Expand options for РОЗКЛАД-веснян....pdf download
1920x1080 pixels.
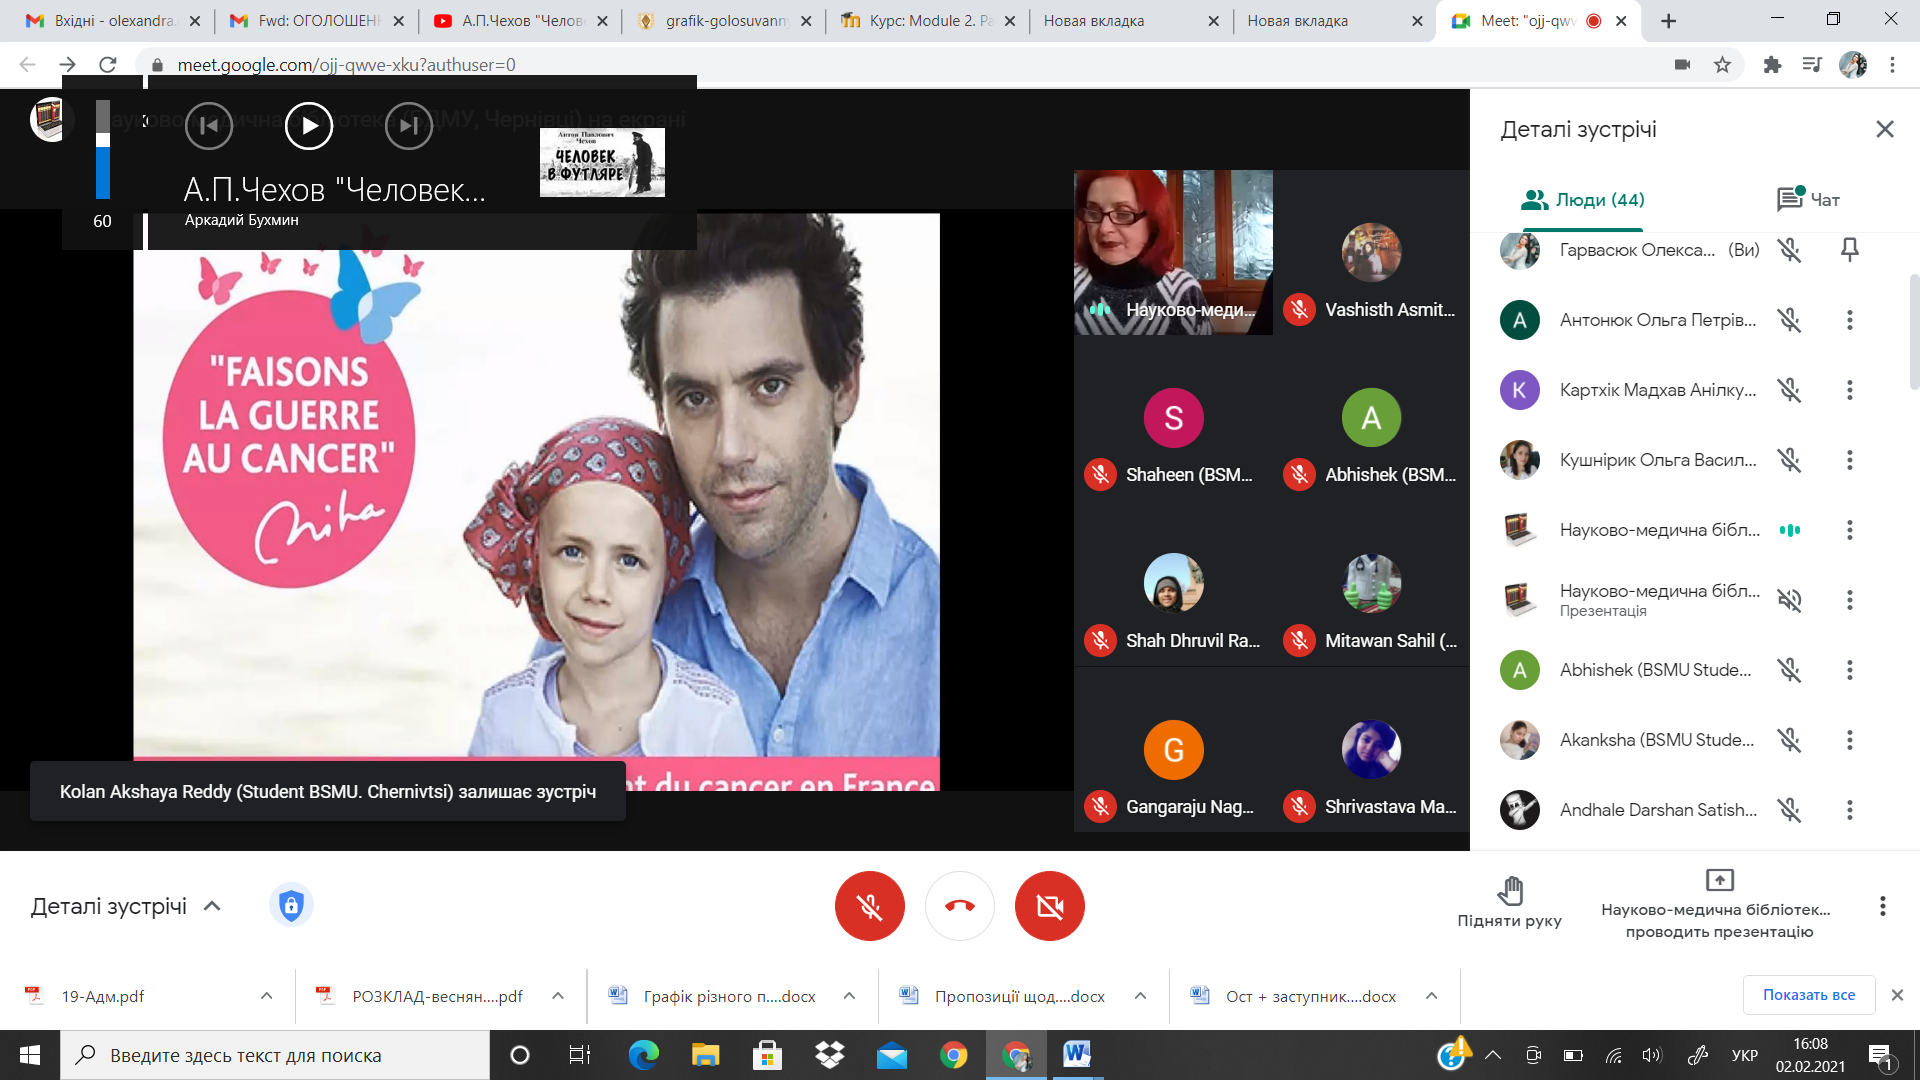[x=558, y=996]
